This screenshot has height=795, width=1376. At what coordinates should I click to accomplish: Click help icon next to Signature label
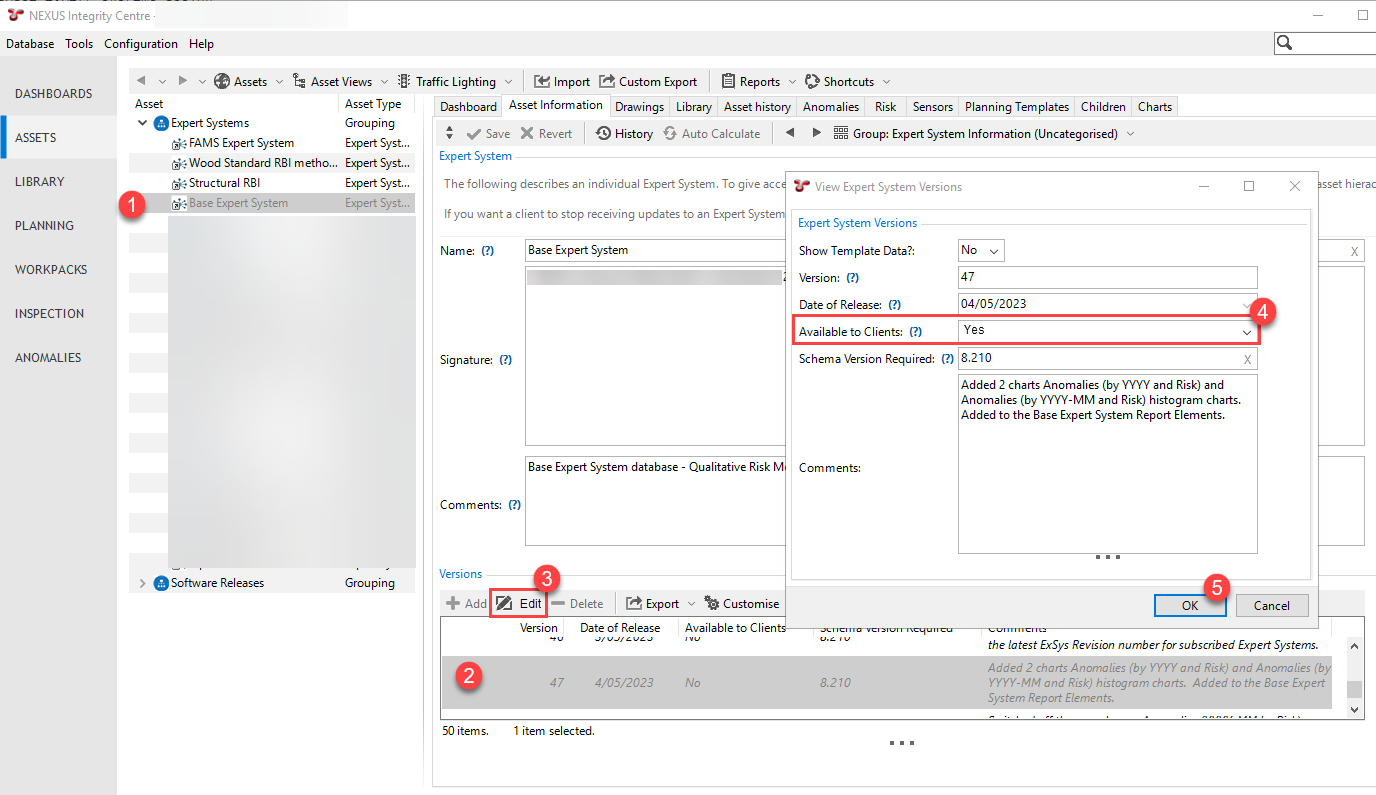click(506, 360)
